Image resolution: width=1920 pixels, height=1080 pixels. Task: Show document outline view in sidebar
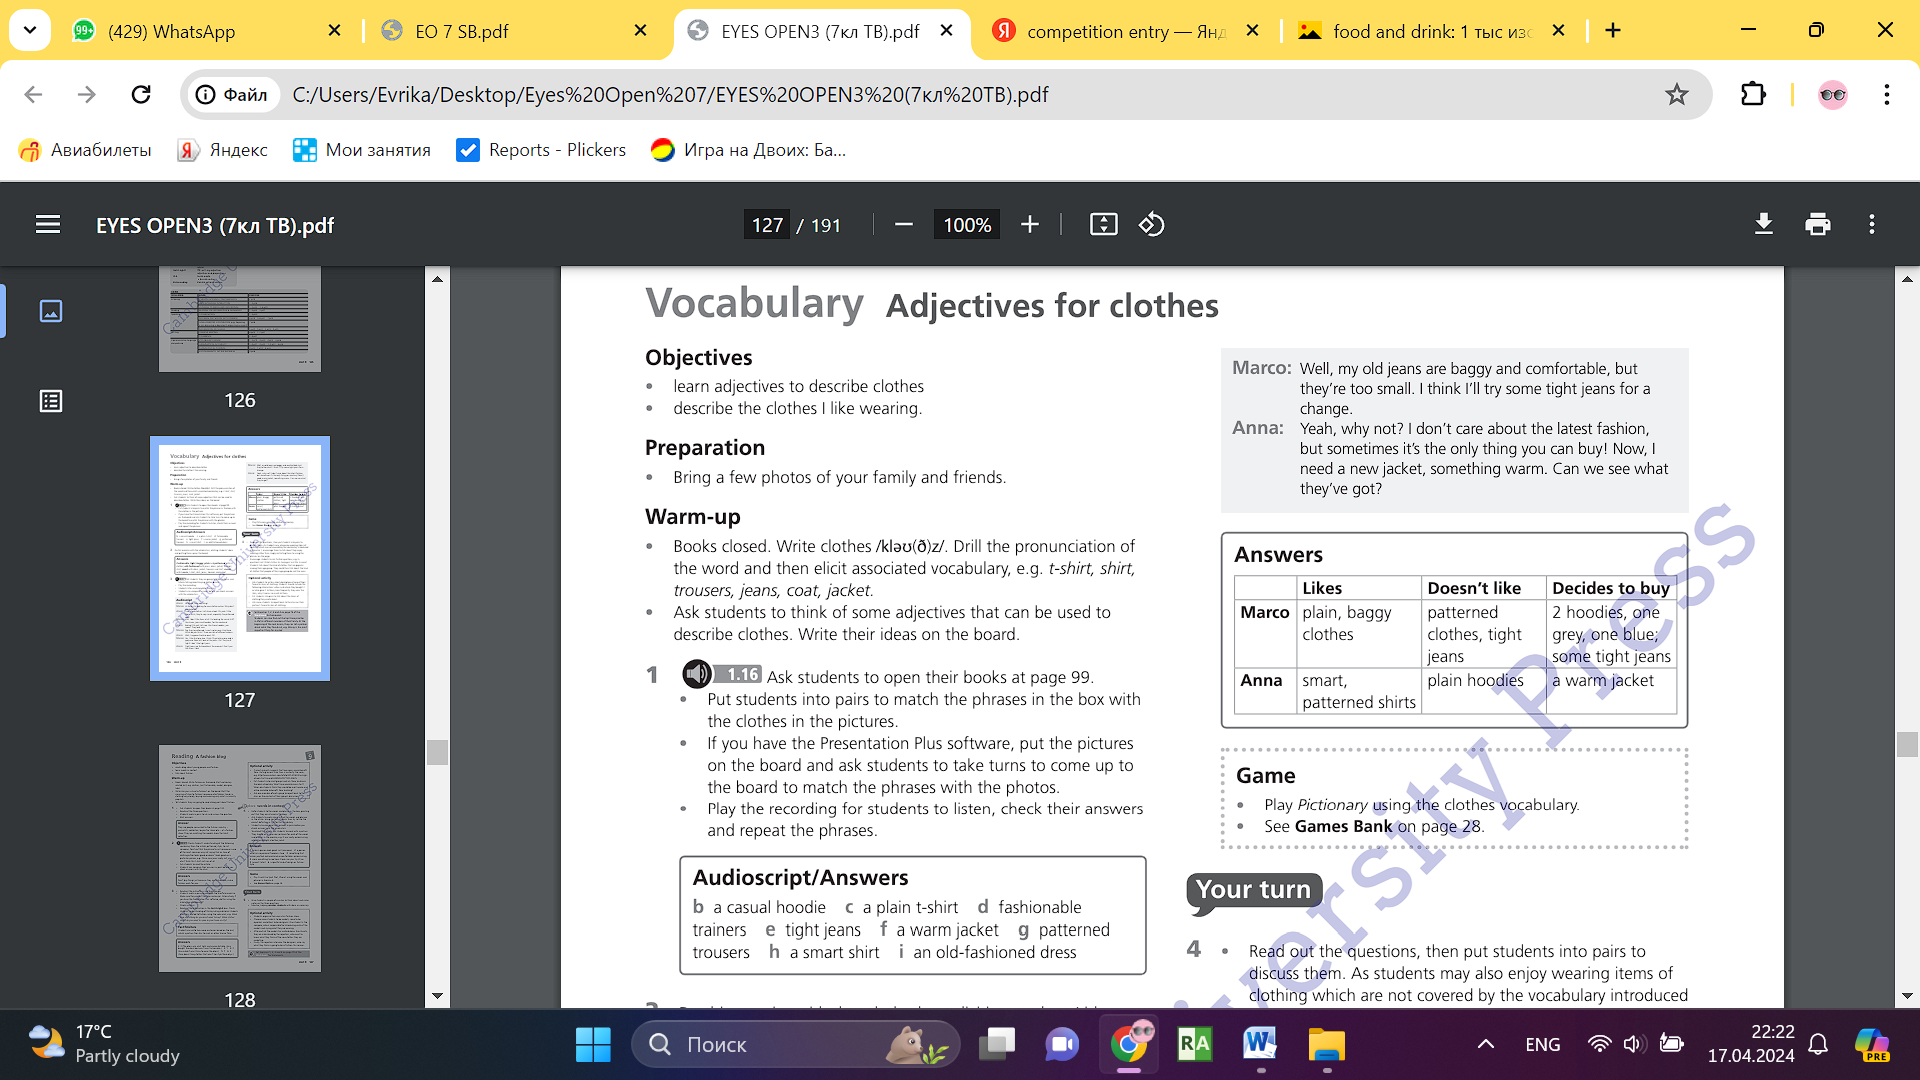(51, 401)
